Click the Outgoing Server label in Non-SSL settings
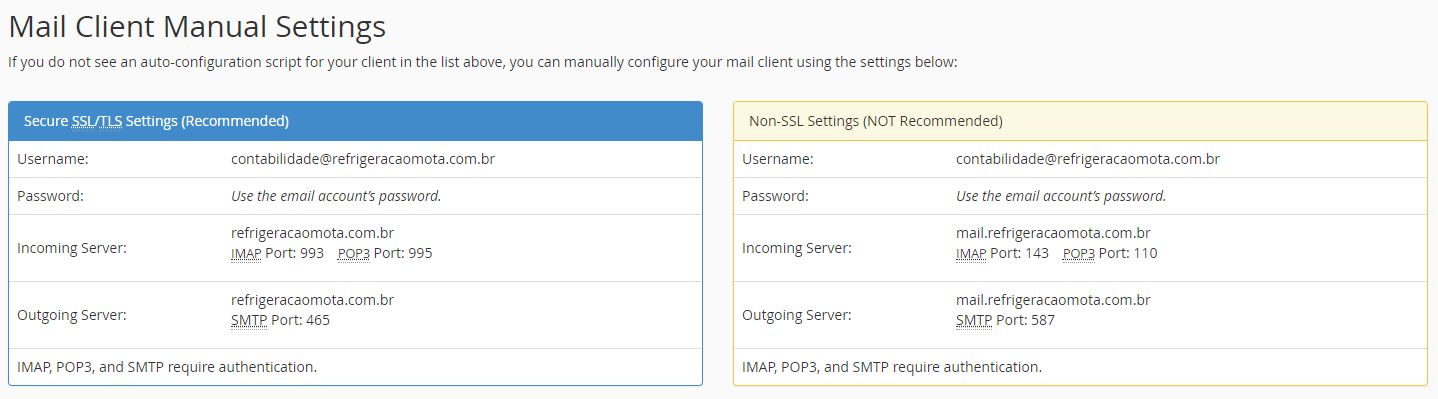Viewport: 1438px width, 399px height. 797,315
